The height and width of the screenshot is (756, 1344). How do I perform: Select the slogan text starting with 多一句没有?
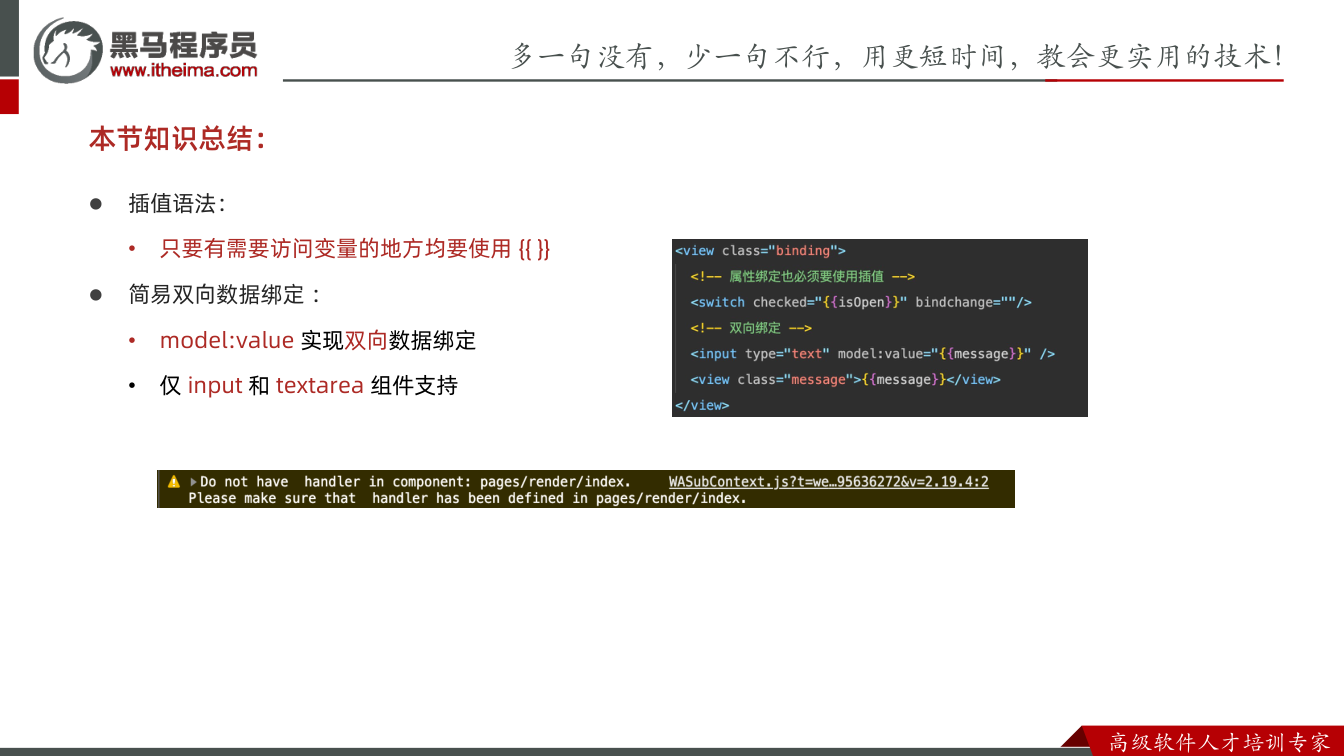(x=897, y=56)
